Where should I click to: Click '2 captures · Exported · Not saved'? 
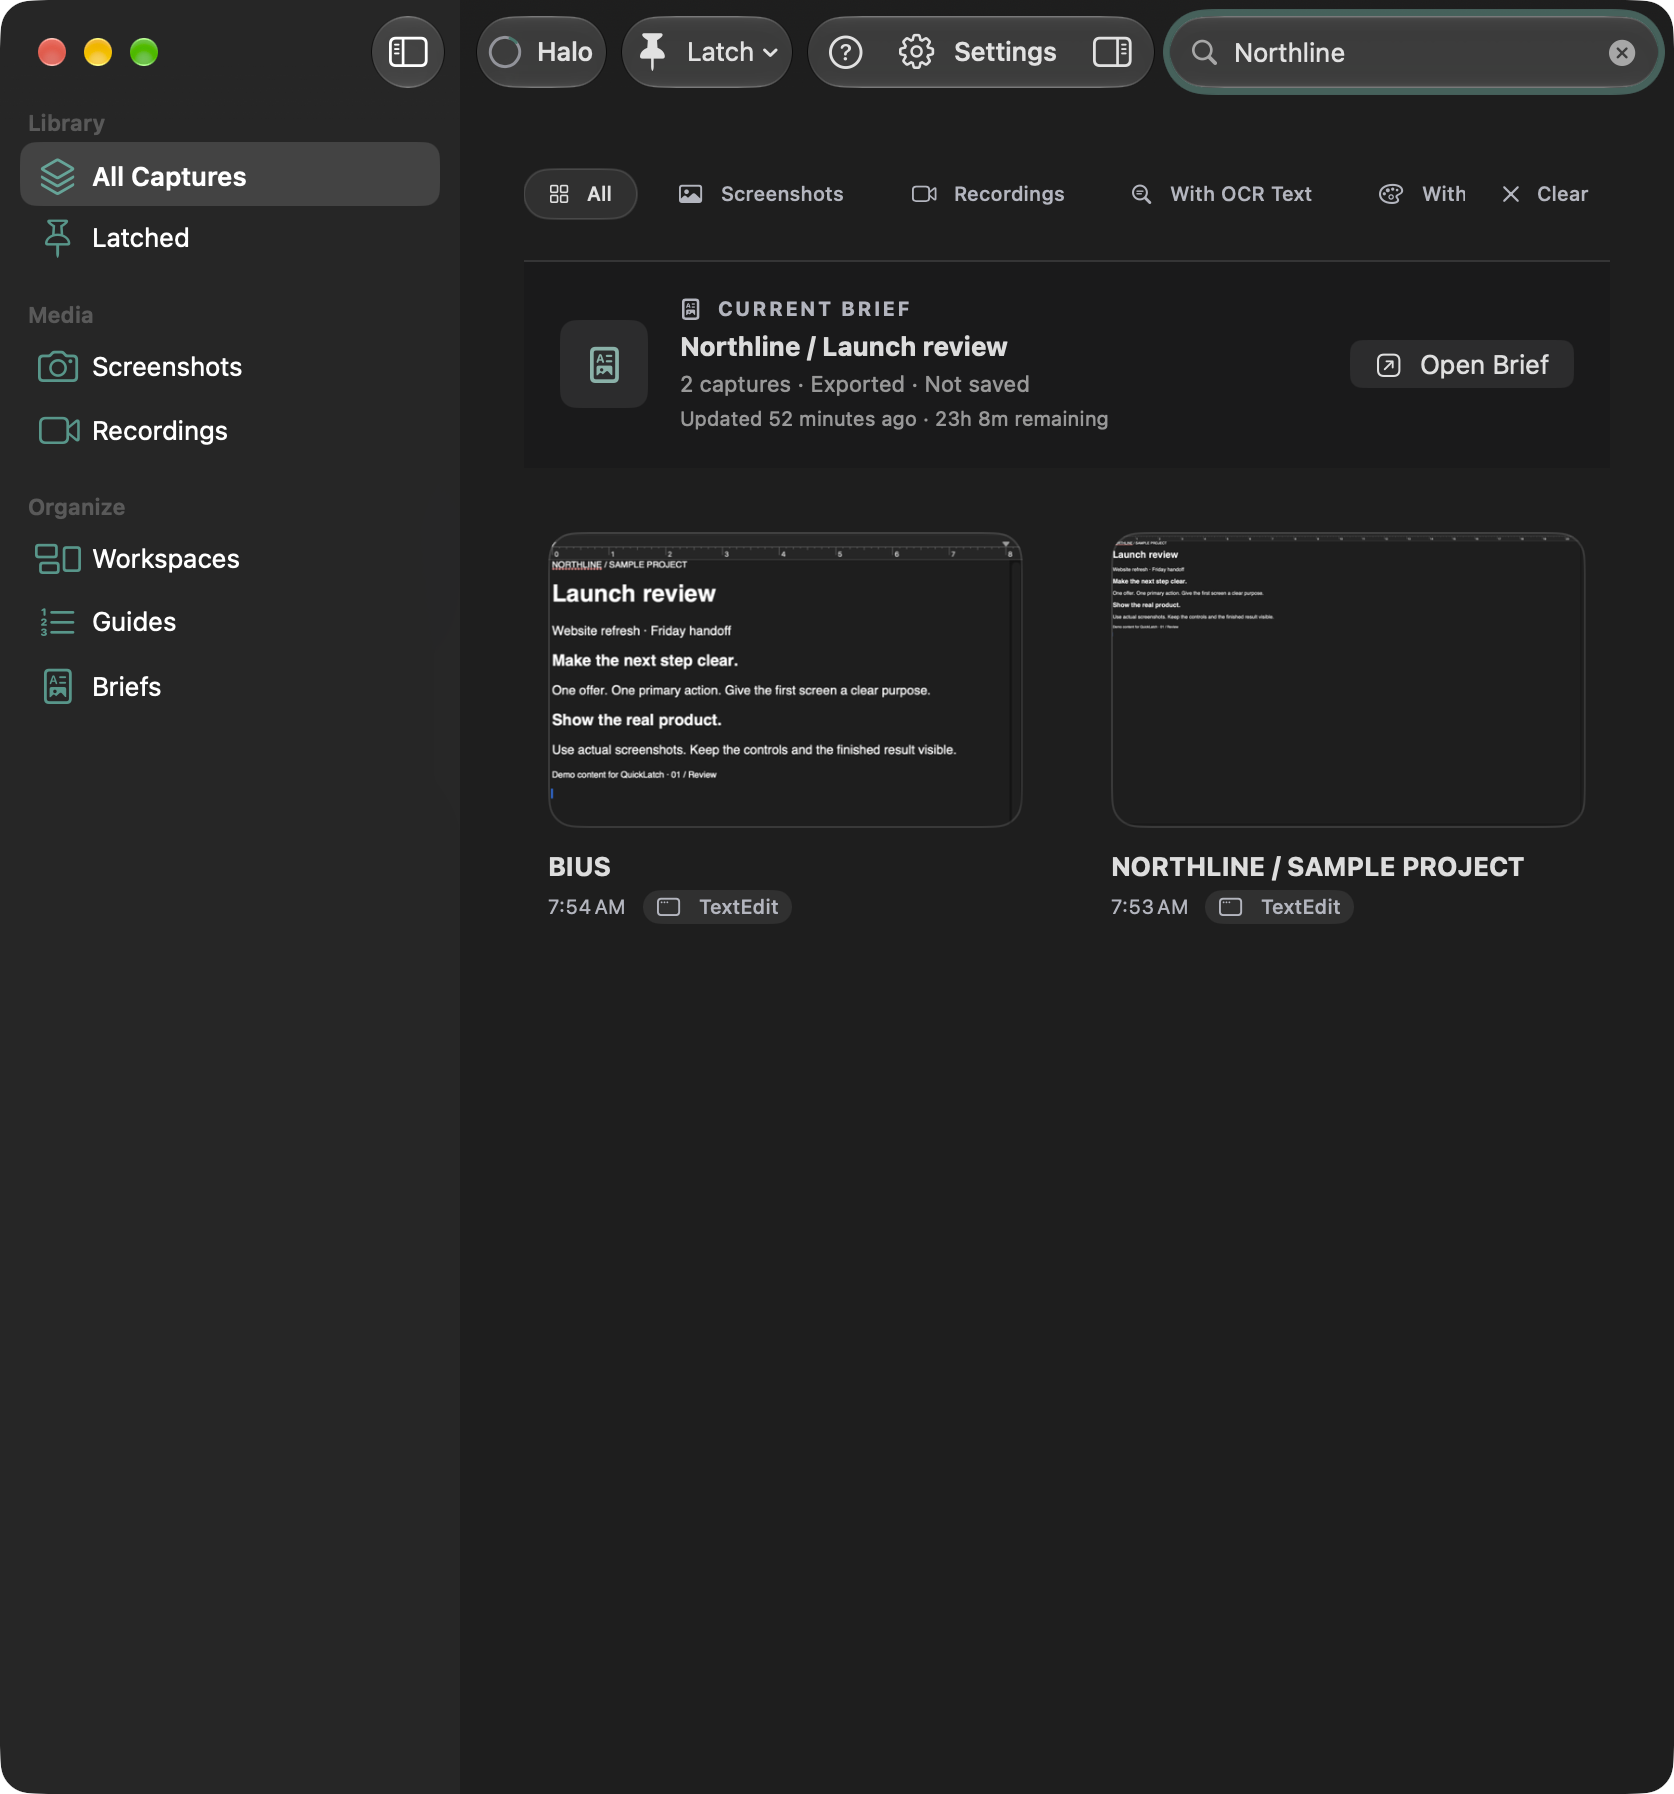click(855, 384)
